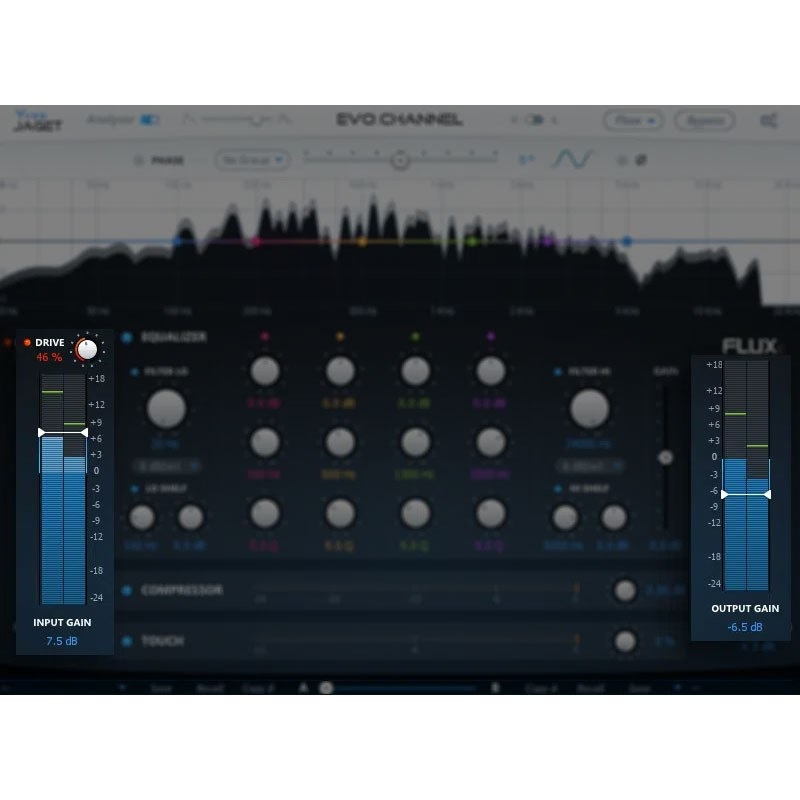Click the green band gain knob
Viewport: 800px width, 800px height.
pyautogui.click(x=415, y=371)
